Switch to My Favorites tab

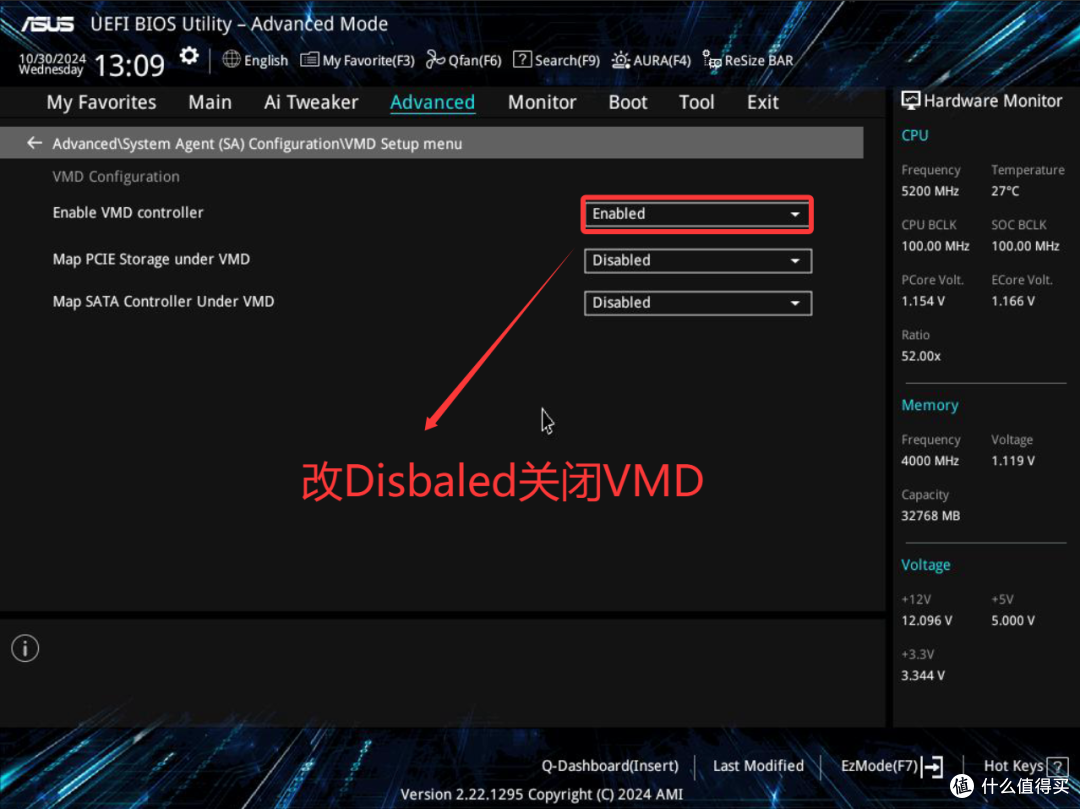[101, 103]
